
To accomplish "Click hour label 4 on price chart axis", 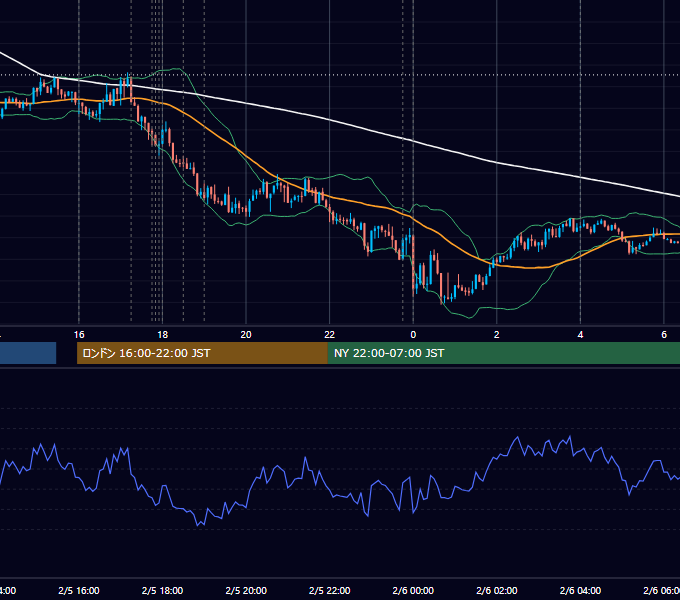I will [x=580, y=335].
